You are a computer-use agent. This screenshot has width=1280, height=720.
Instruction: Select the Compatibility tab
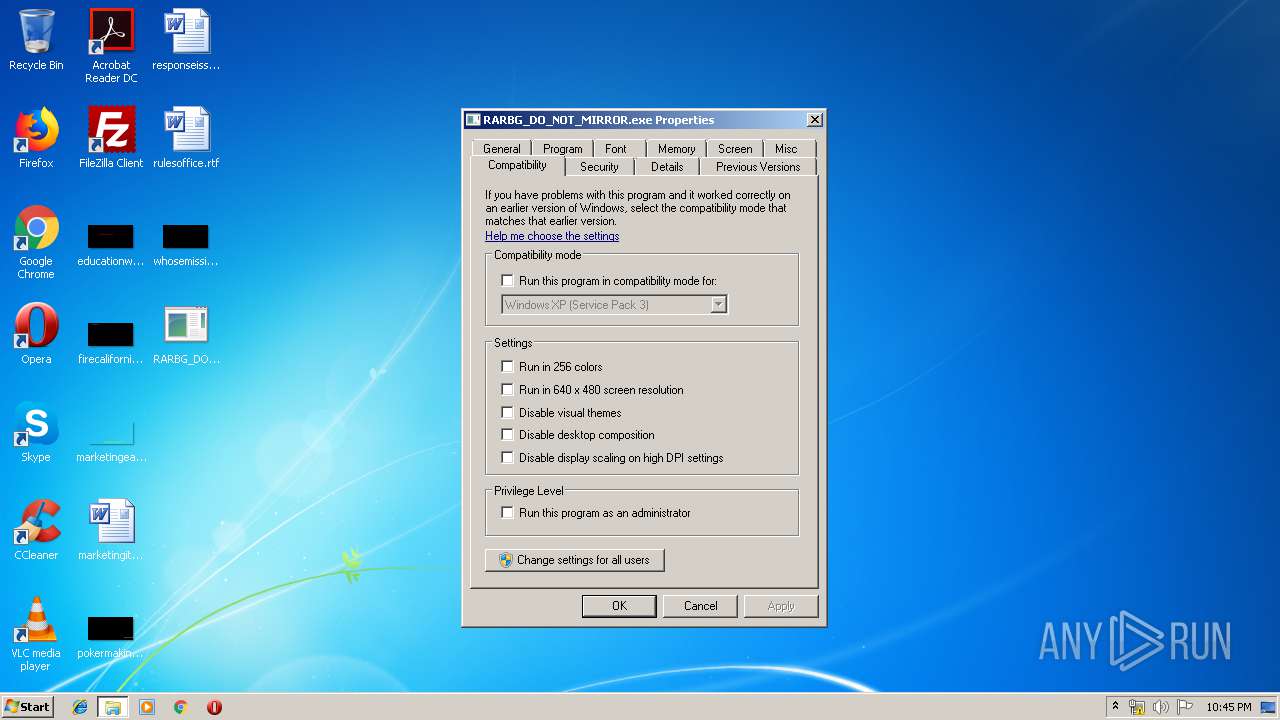click(x=517, y=166)
